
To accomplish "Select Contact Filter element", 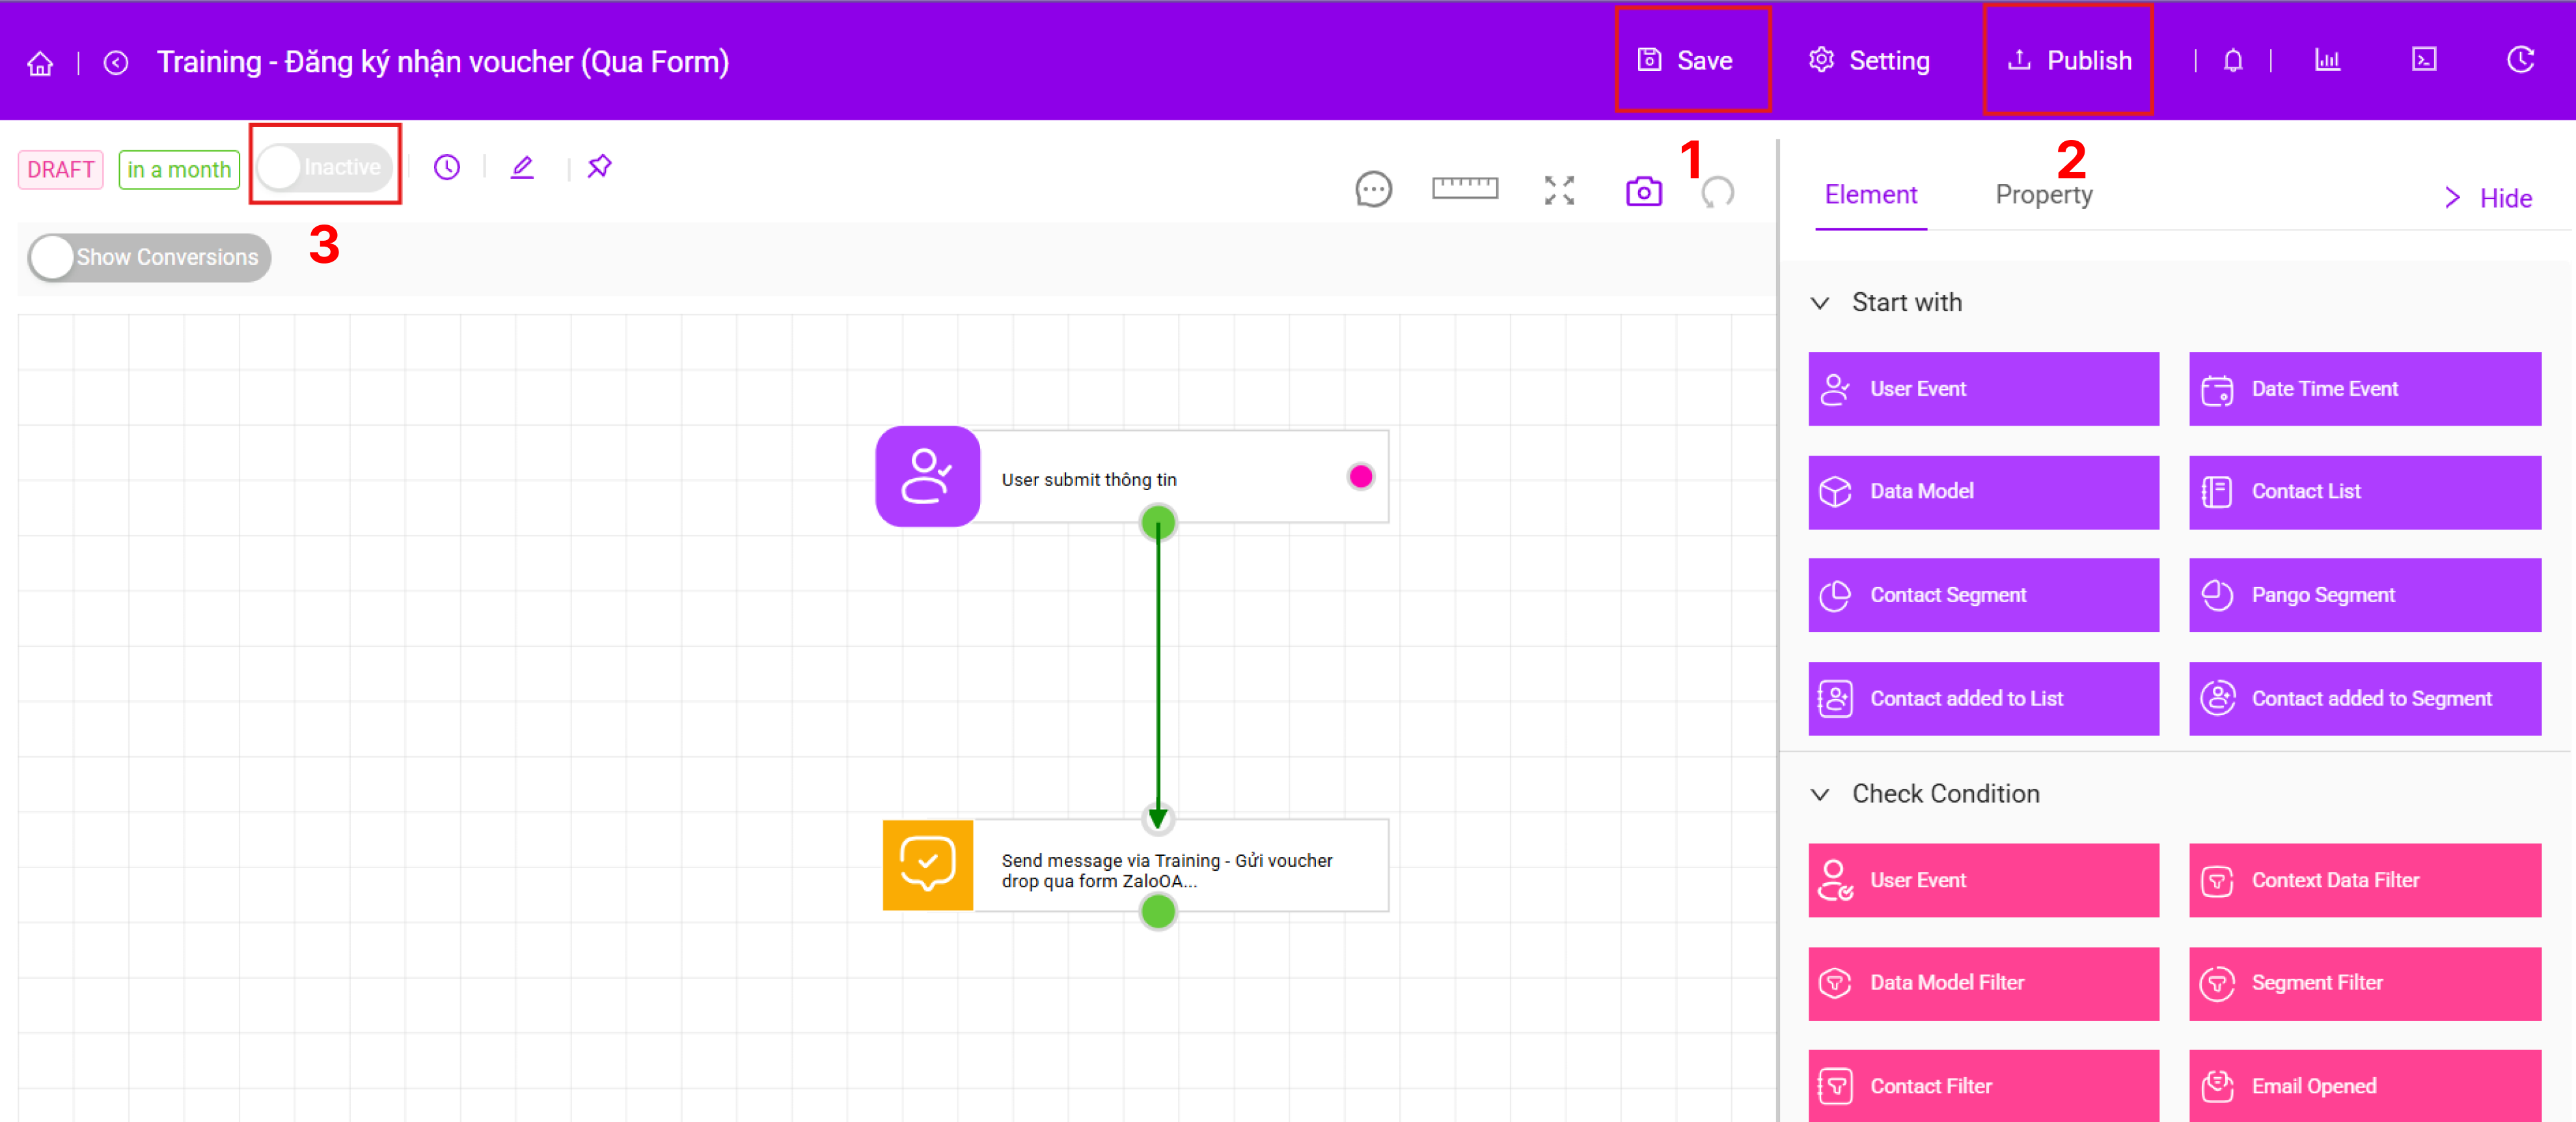I will (x=1983, y=1085).
